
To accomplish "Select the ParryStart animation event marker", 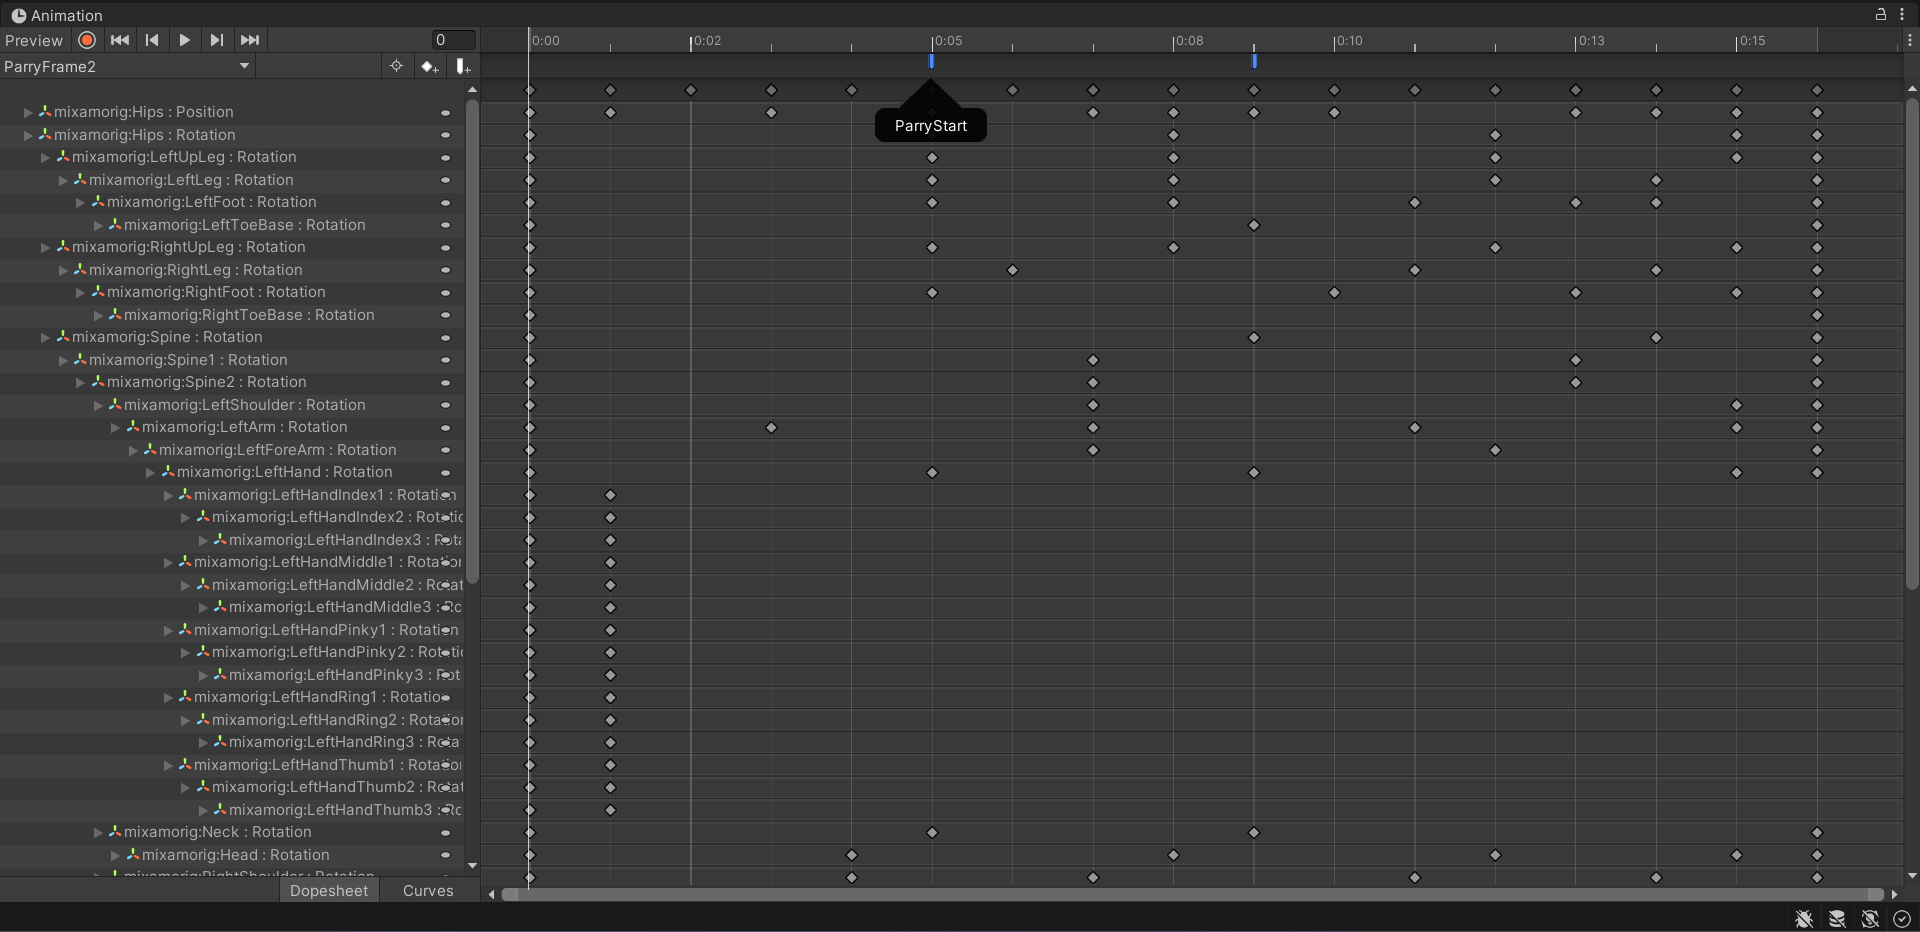I will 931,61.
